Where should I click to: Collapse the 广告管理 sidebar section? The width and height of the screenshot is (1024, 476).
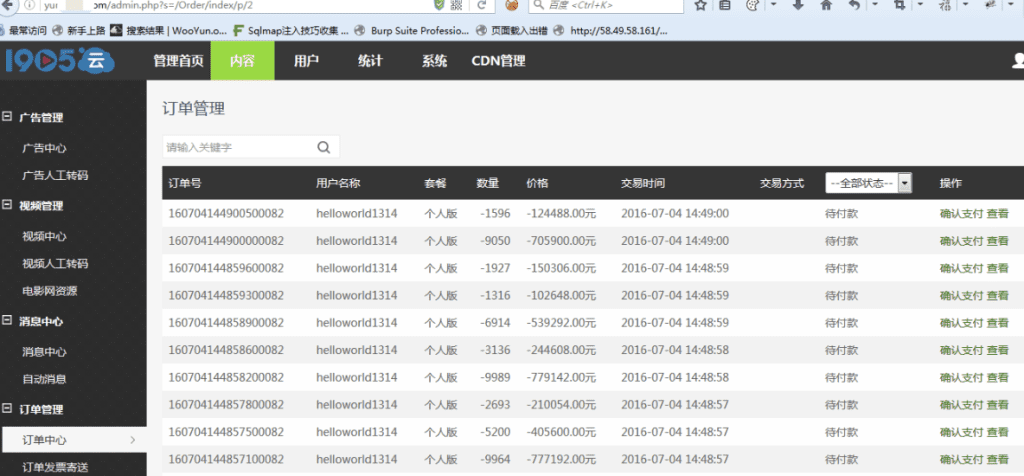coord(8,117)
